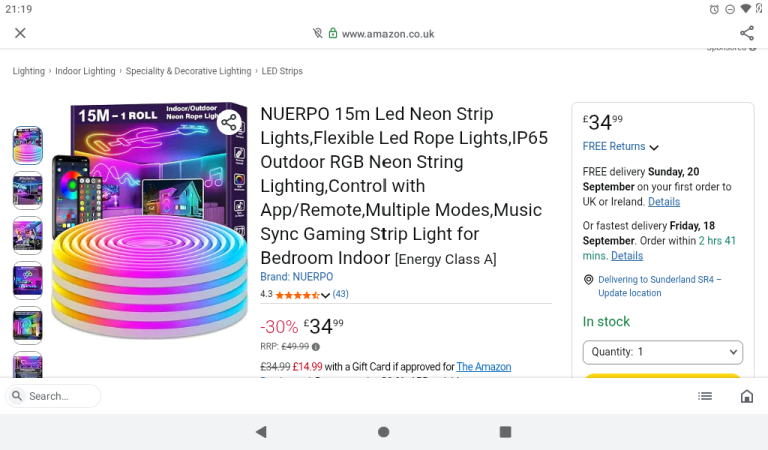Open the Indoor Lighting breadcrumb

pyautogui.click(x=85, y=71)
